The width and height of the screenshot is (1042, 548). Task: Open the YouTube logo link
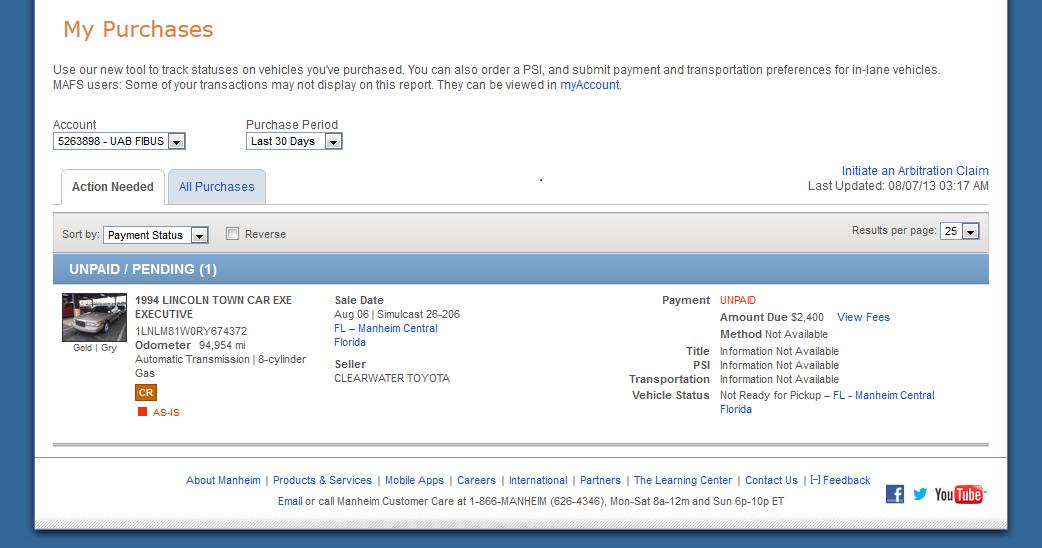click(959, 494)
